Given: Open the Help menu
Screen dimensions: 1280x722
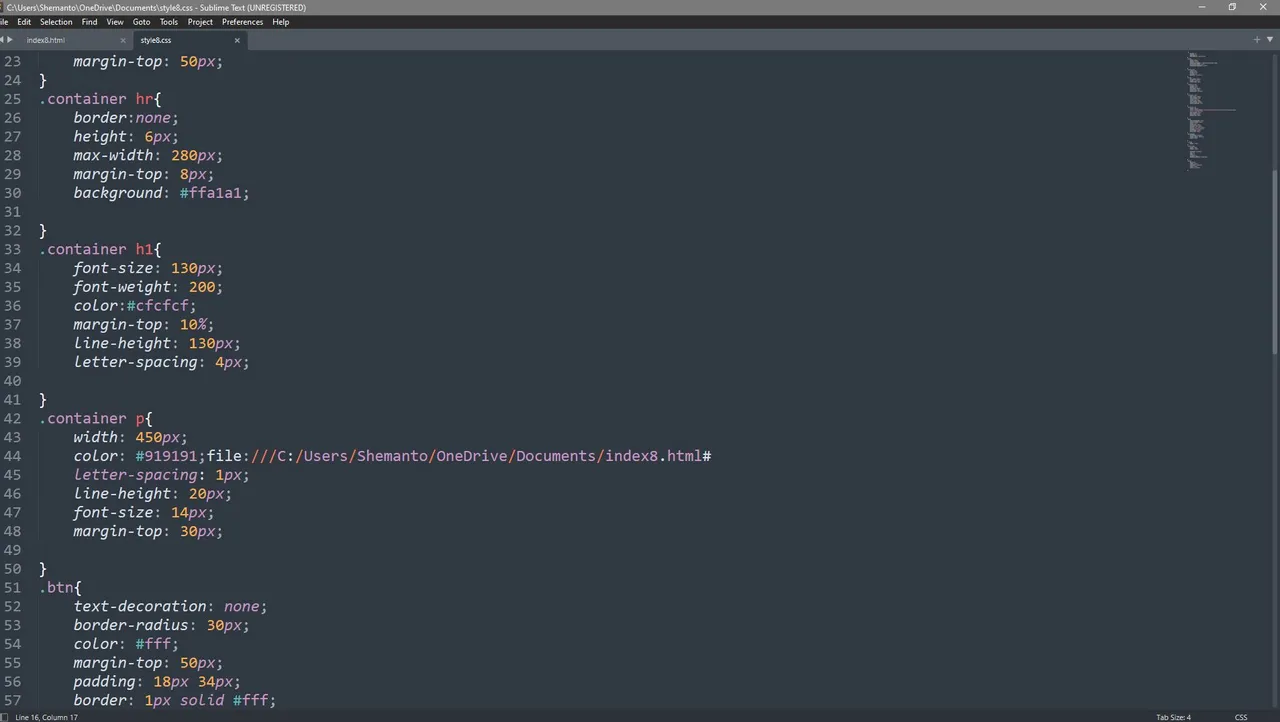Looking at the screenshot, I should pyautogui.click(x=281, y=22).
